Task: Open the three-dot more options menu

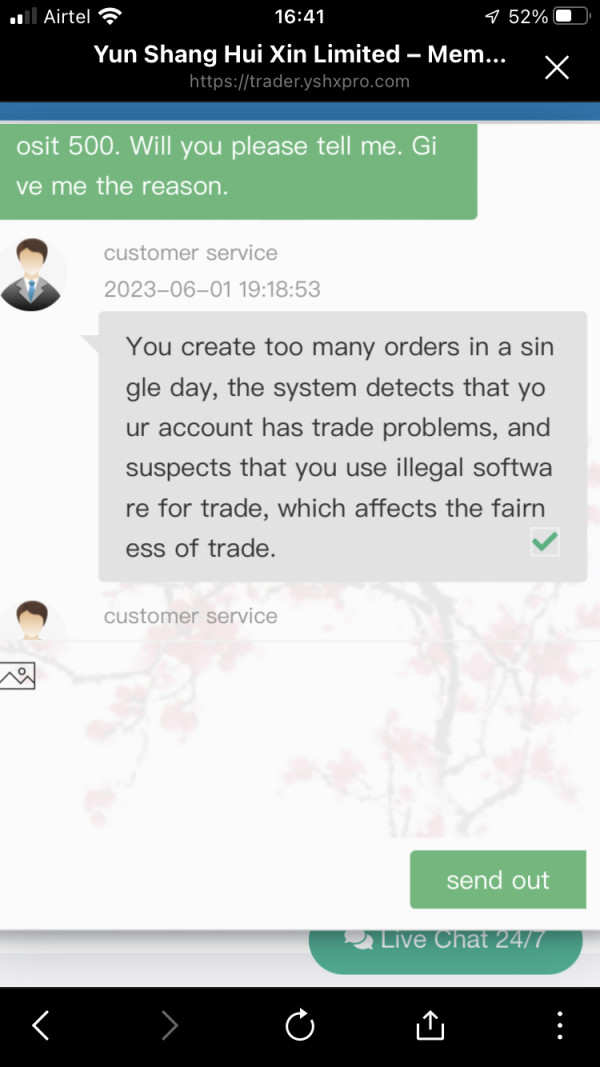Action: click(x=559, y=1025)
